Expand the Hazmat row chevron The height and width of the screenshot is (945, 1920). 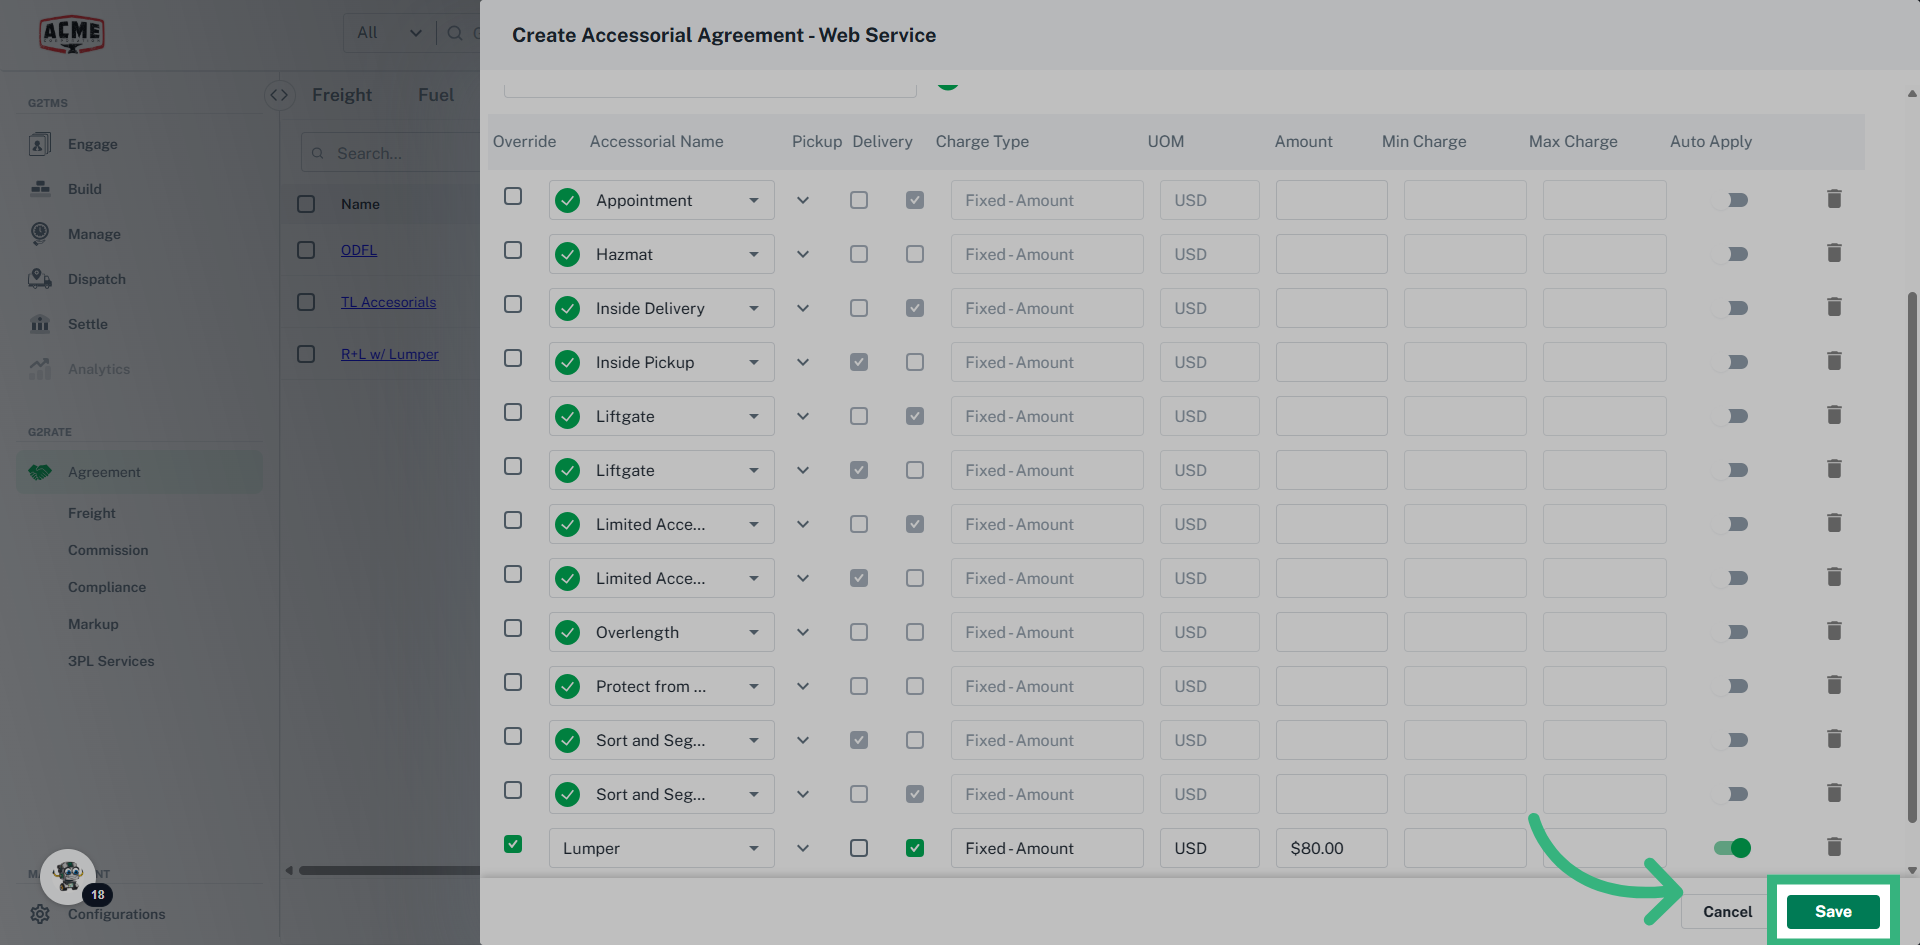coord(803,254)
